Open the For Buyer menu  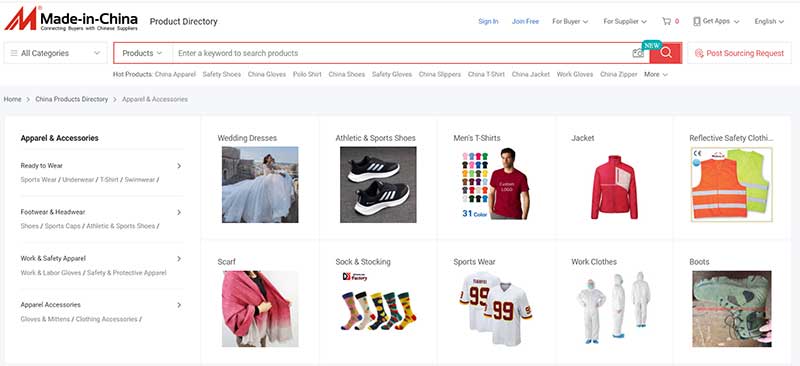570,21
